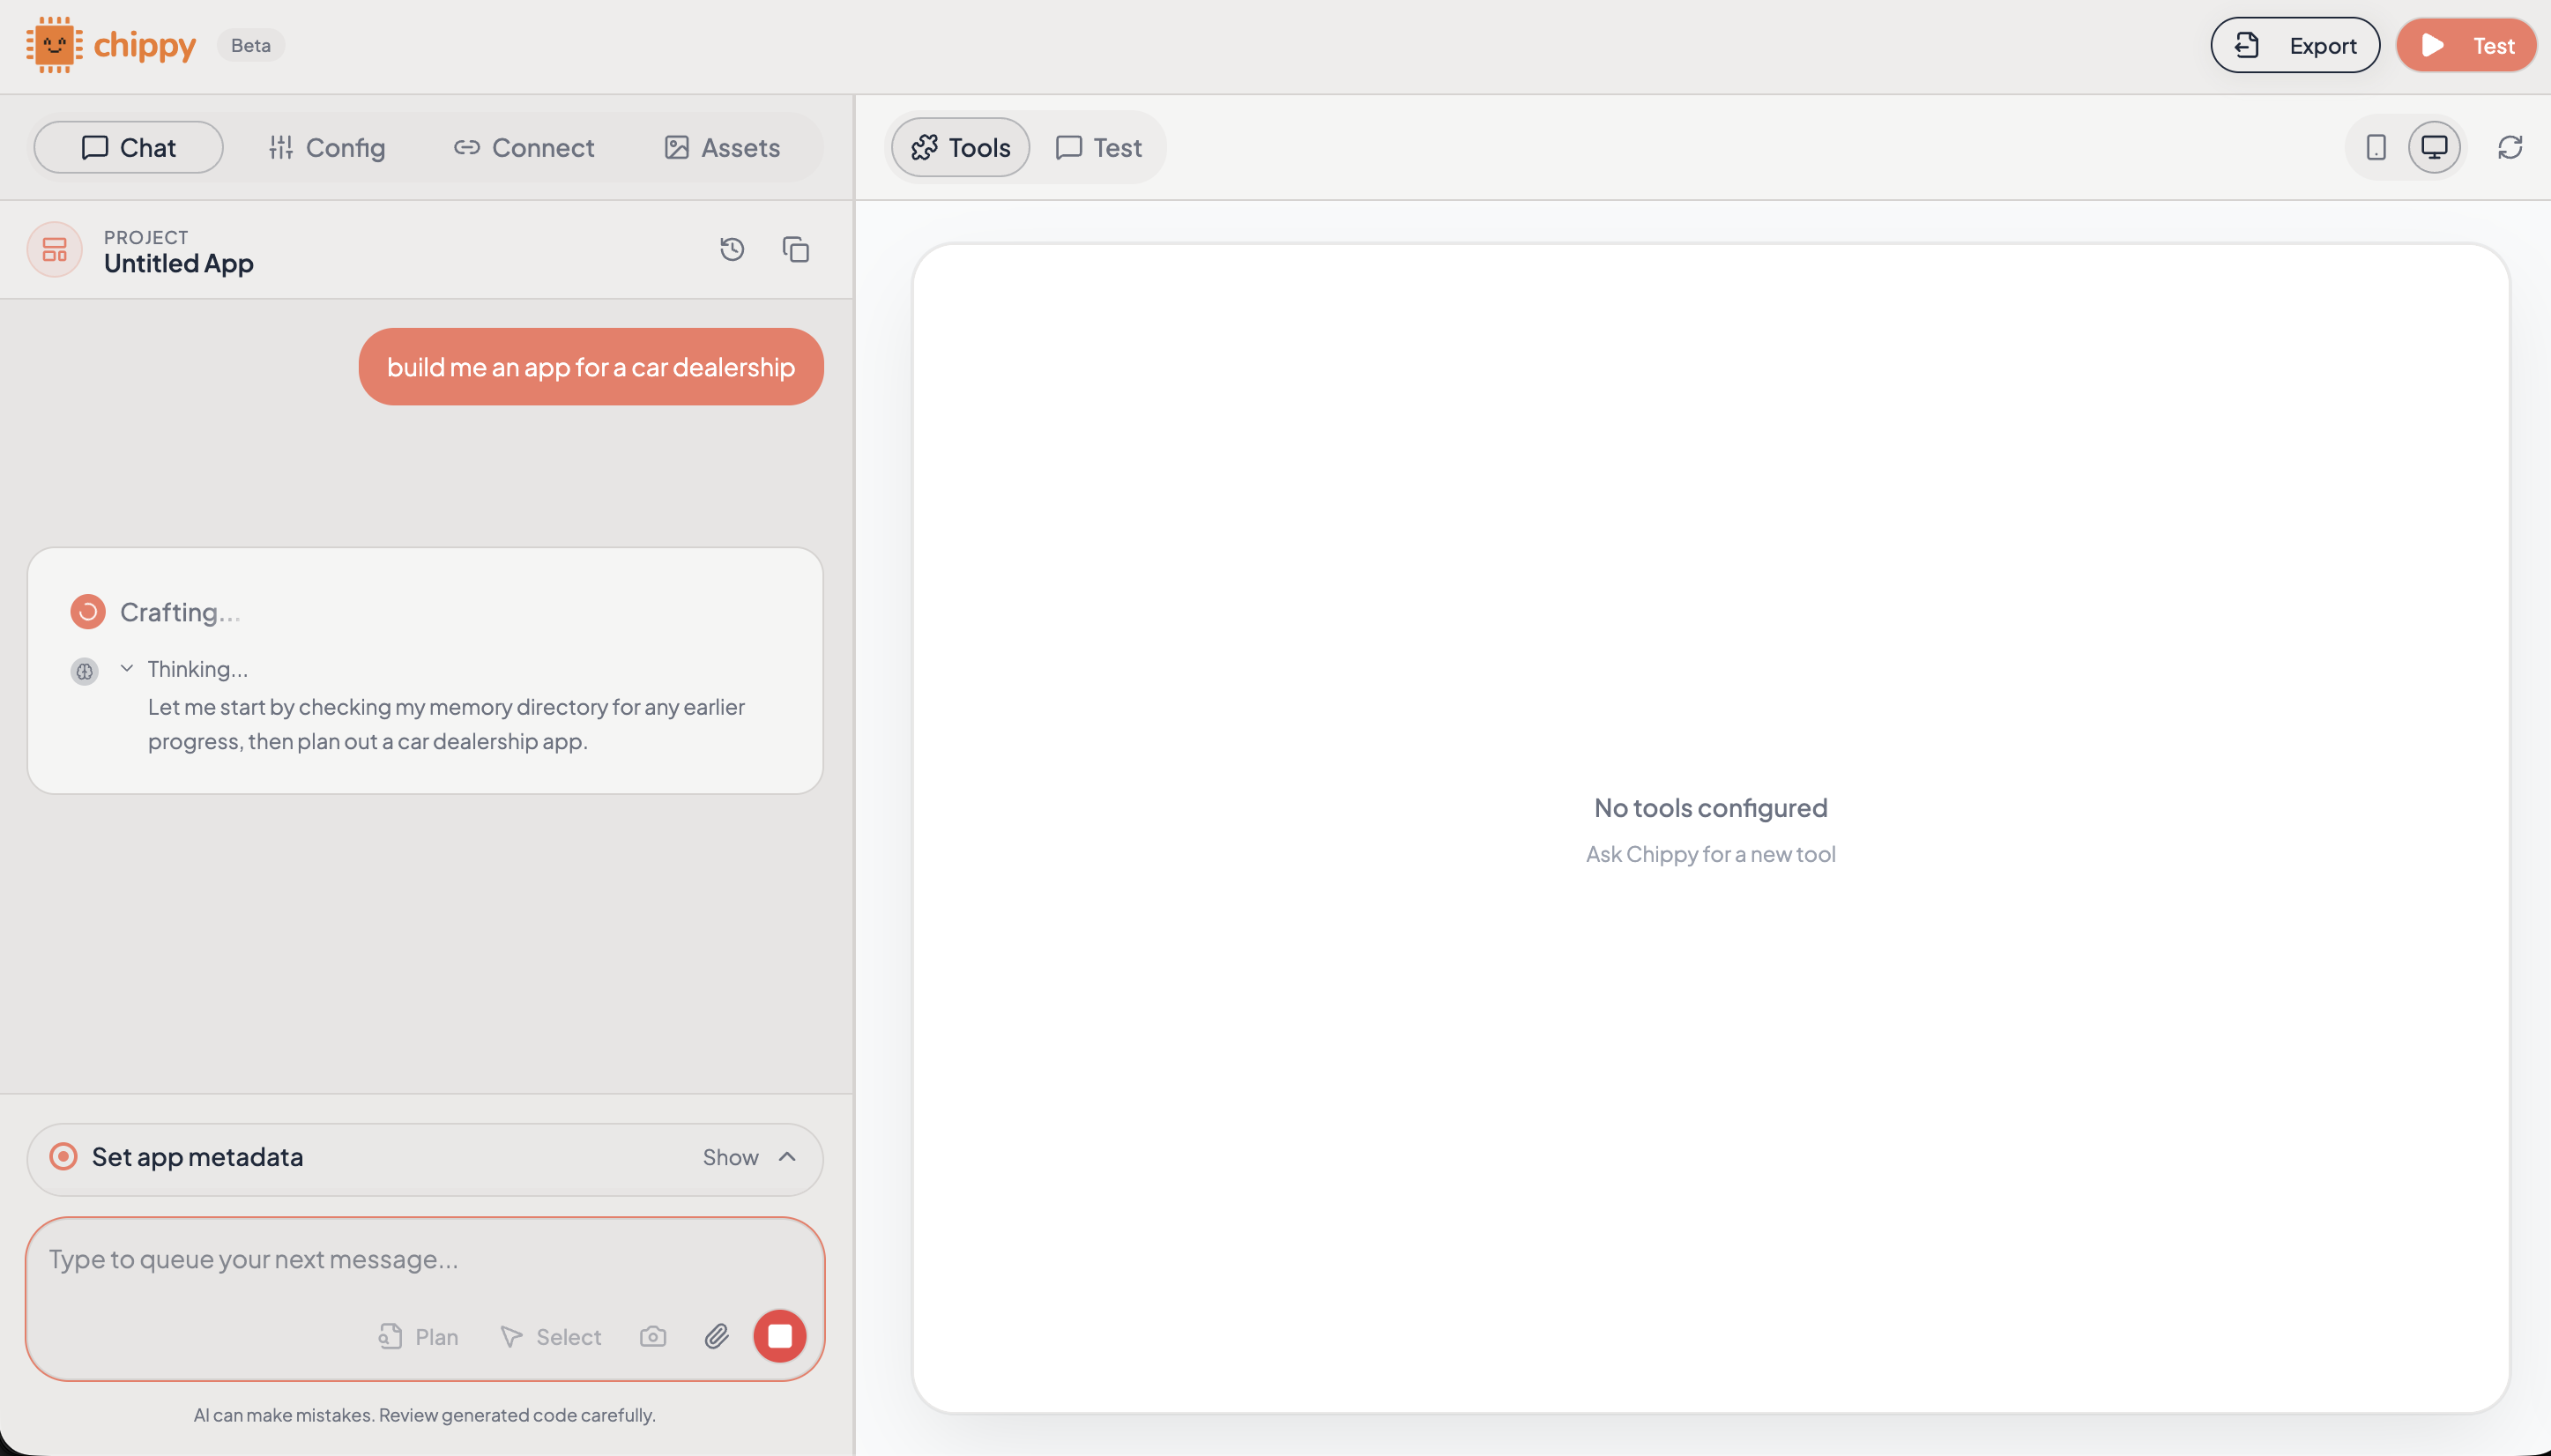2551x1456 pixels.
Task: Refresh the preview panel
Action: tap(2510, 147)
